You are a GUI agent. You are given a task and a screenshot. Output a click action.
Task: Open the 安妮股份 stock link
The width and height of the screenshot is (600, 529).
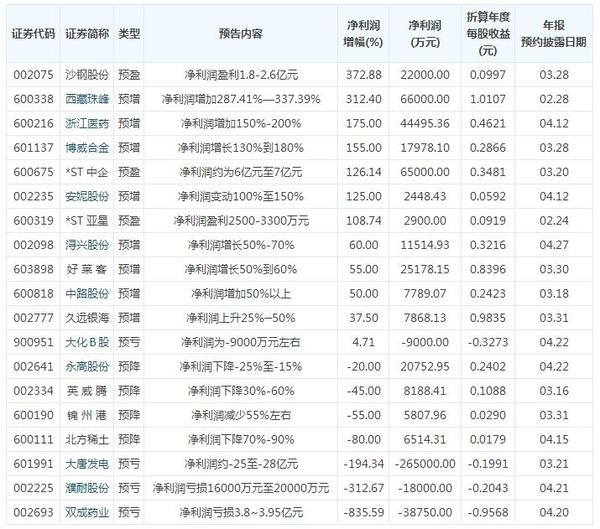(87, 196)
